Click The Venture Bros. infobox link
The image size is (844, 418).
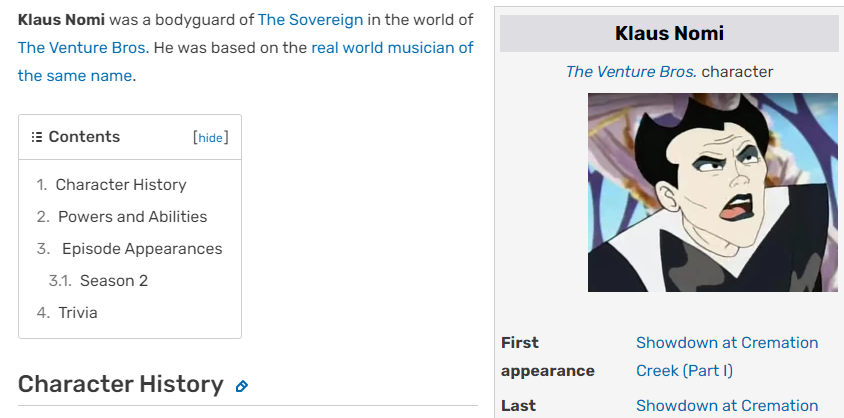pos(631,71)
